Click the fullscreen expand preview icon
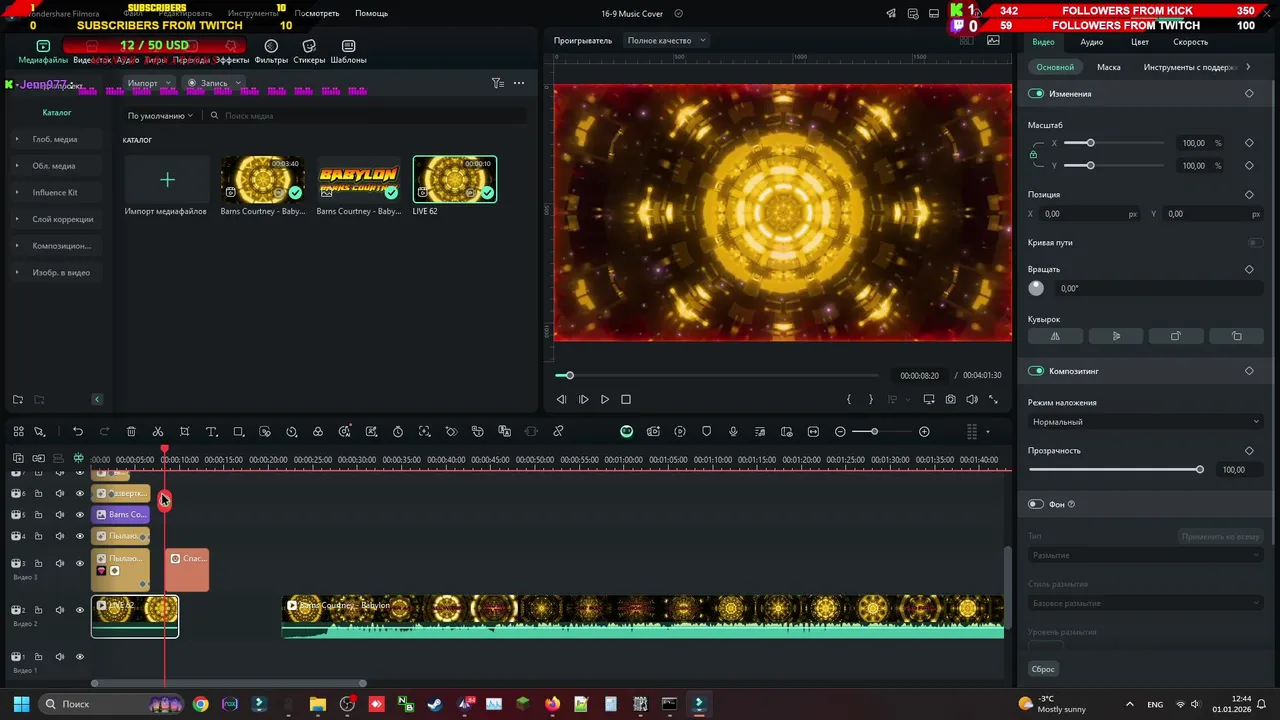 [993, 399]
